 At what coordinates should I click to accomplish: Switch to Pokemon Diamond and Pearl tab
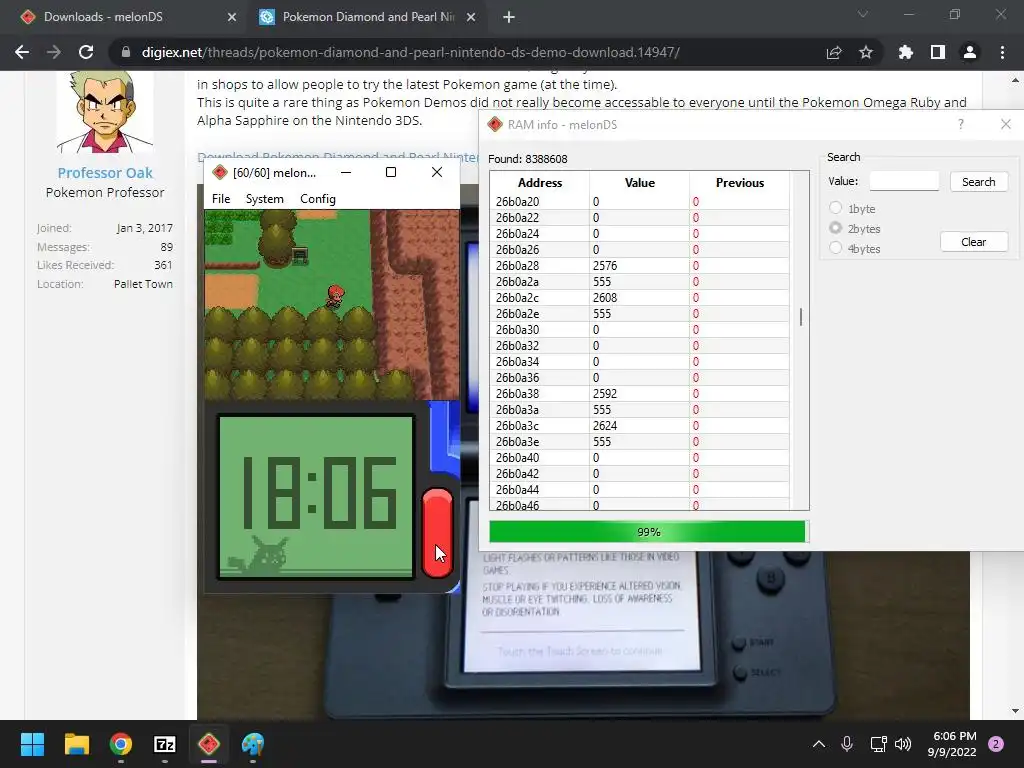tap(368, 17)
